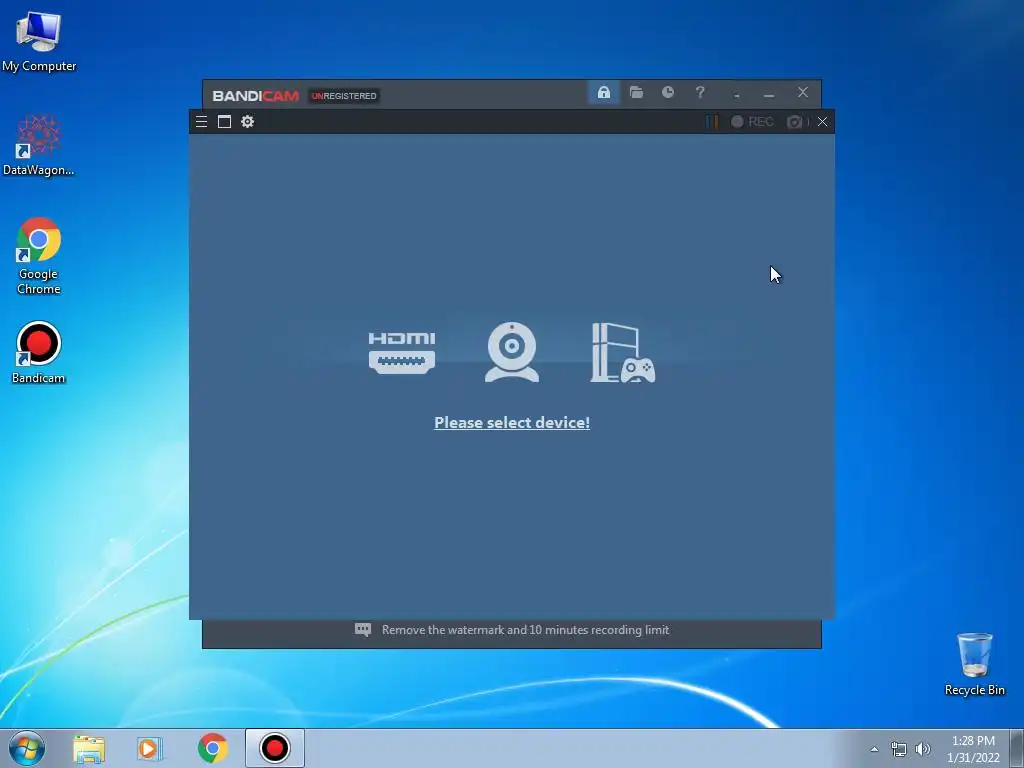Click the Bandicam taskbar button

pyautogui.click(x=275, y=748)
